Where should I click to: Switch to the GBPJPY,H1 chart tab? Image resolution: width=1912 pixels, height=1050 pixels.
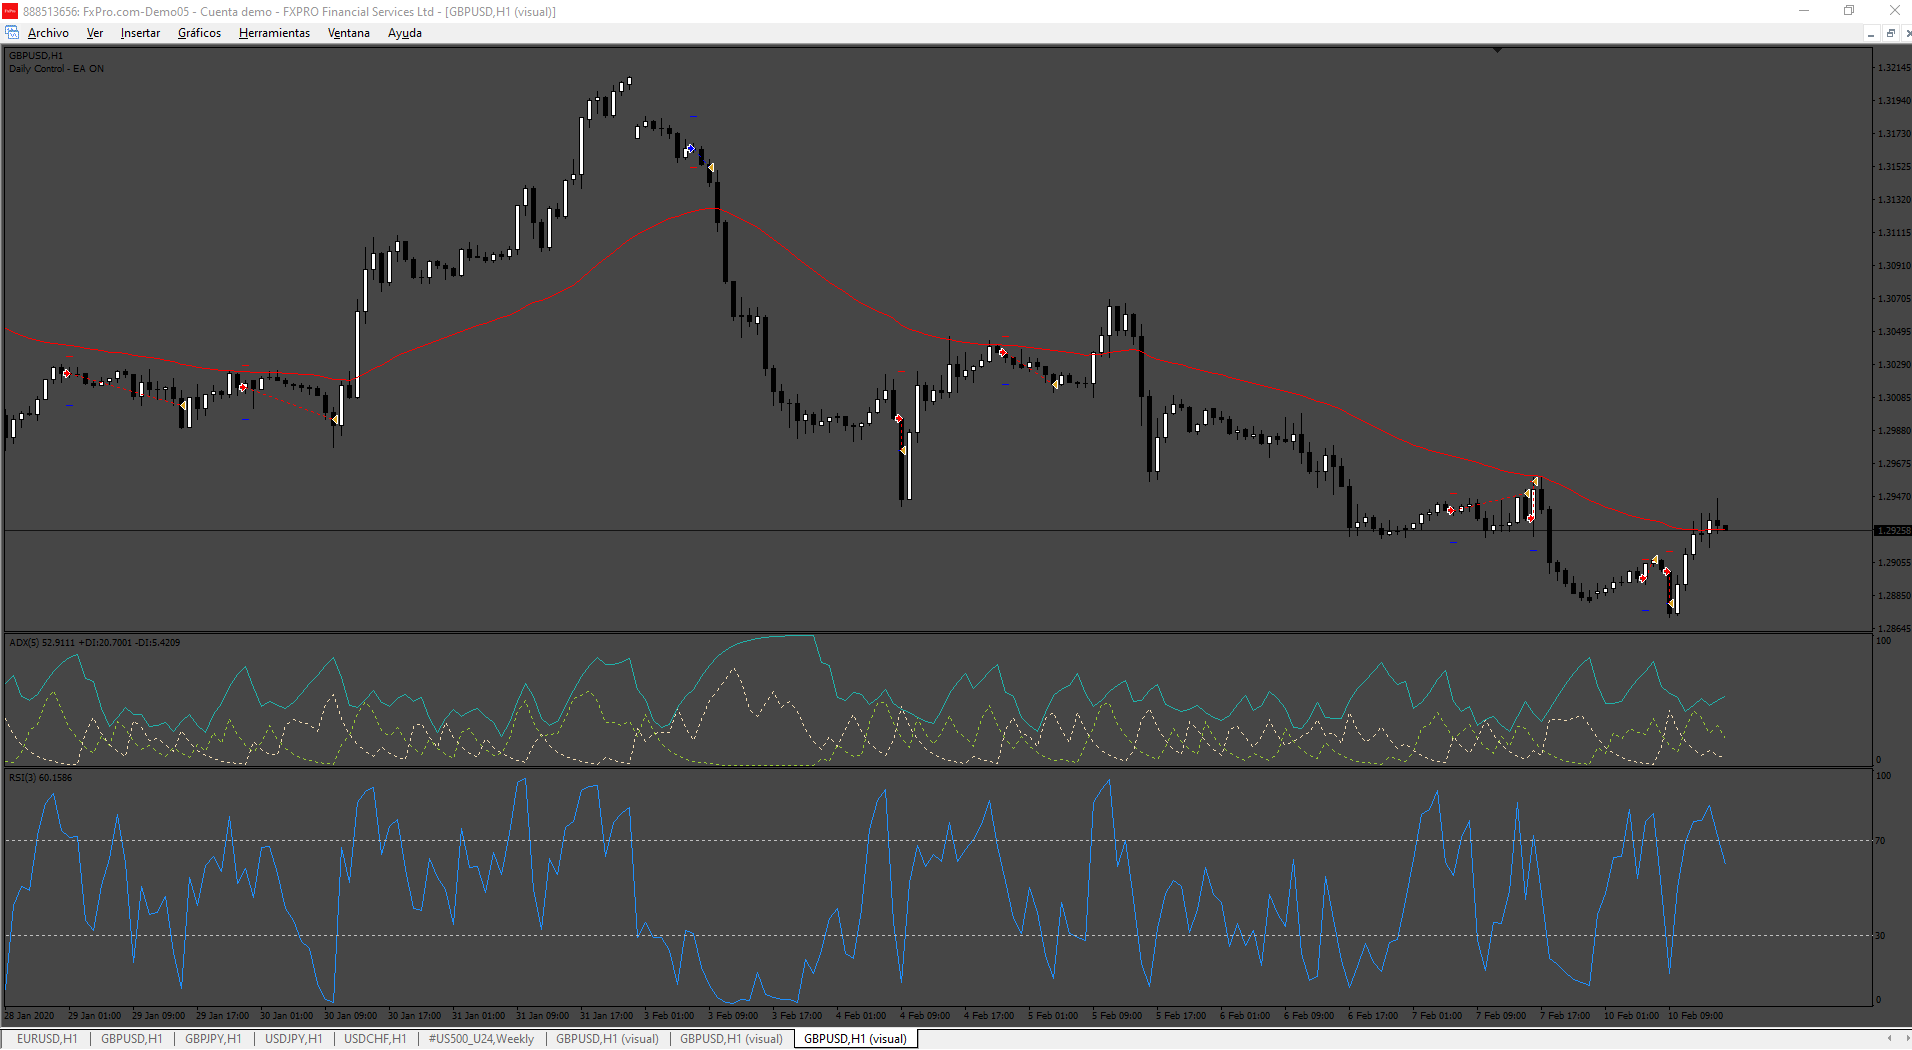pyautogui.click(x=213, y=1039)
